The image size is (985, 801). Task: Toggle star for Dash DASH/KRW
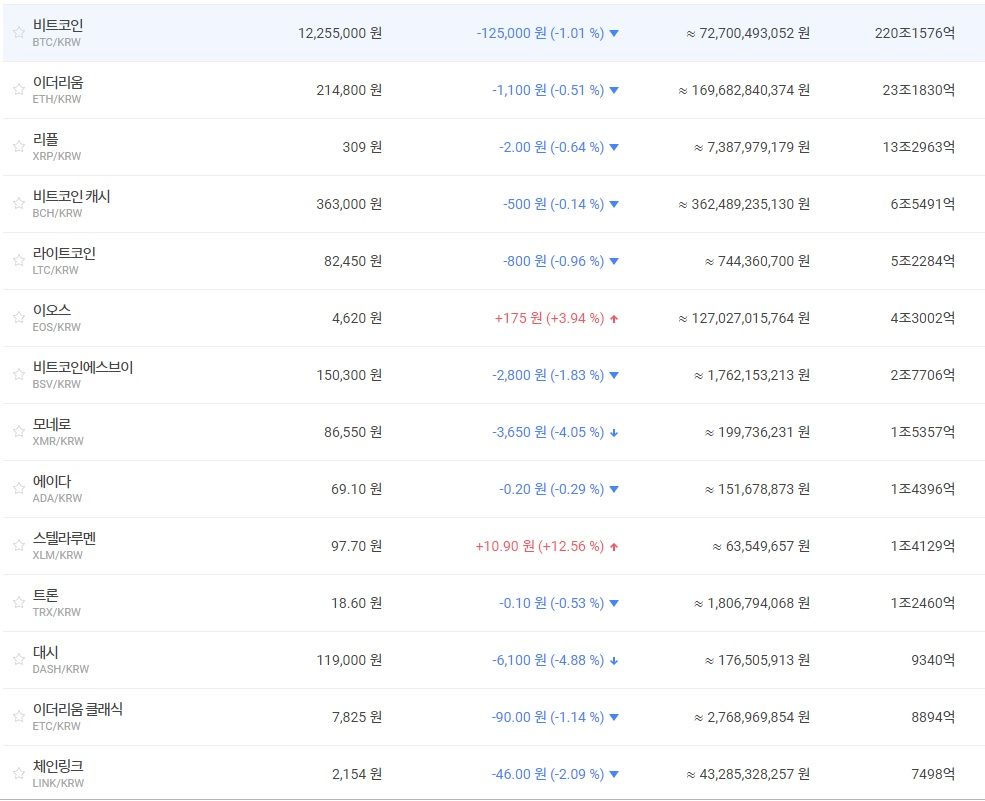[x=18, y=659]
